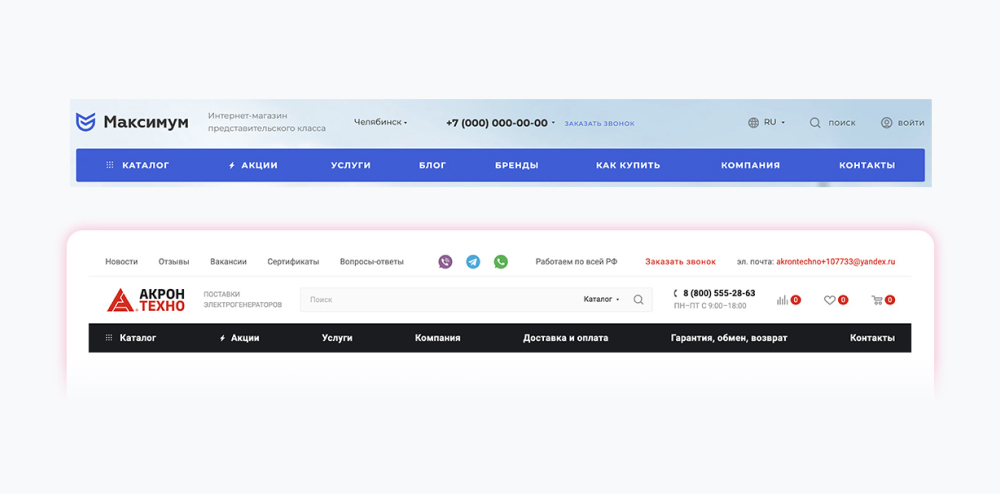Open the shopping cart icon
This screenshot has height=494, width=1000.
(x=877, y=300)
